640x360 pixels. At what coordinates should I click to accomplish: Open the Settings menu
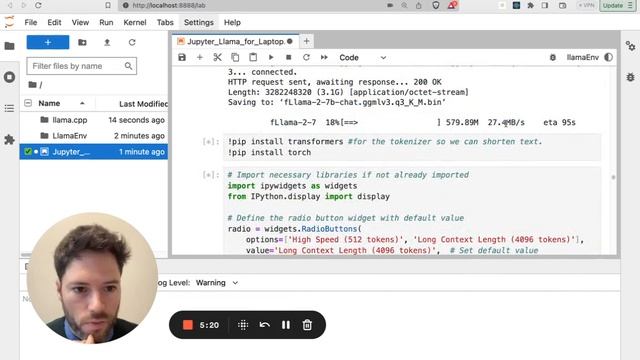pyautogui.click(x=199, y=22)
